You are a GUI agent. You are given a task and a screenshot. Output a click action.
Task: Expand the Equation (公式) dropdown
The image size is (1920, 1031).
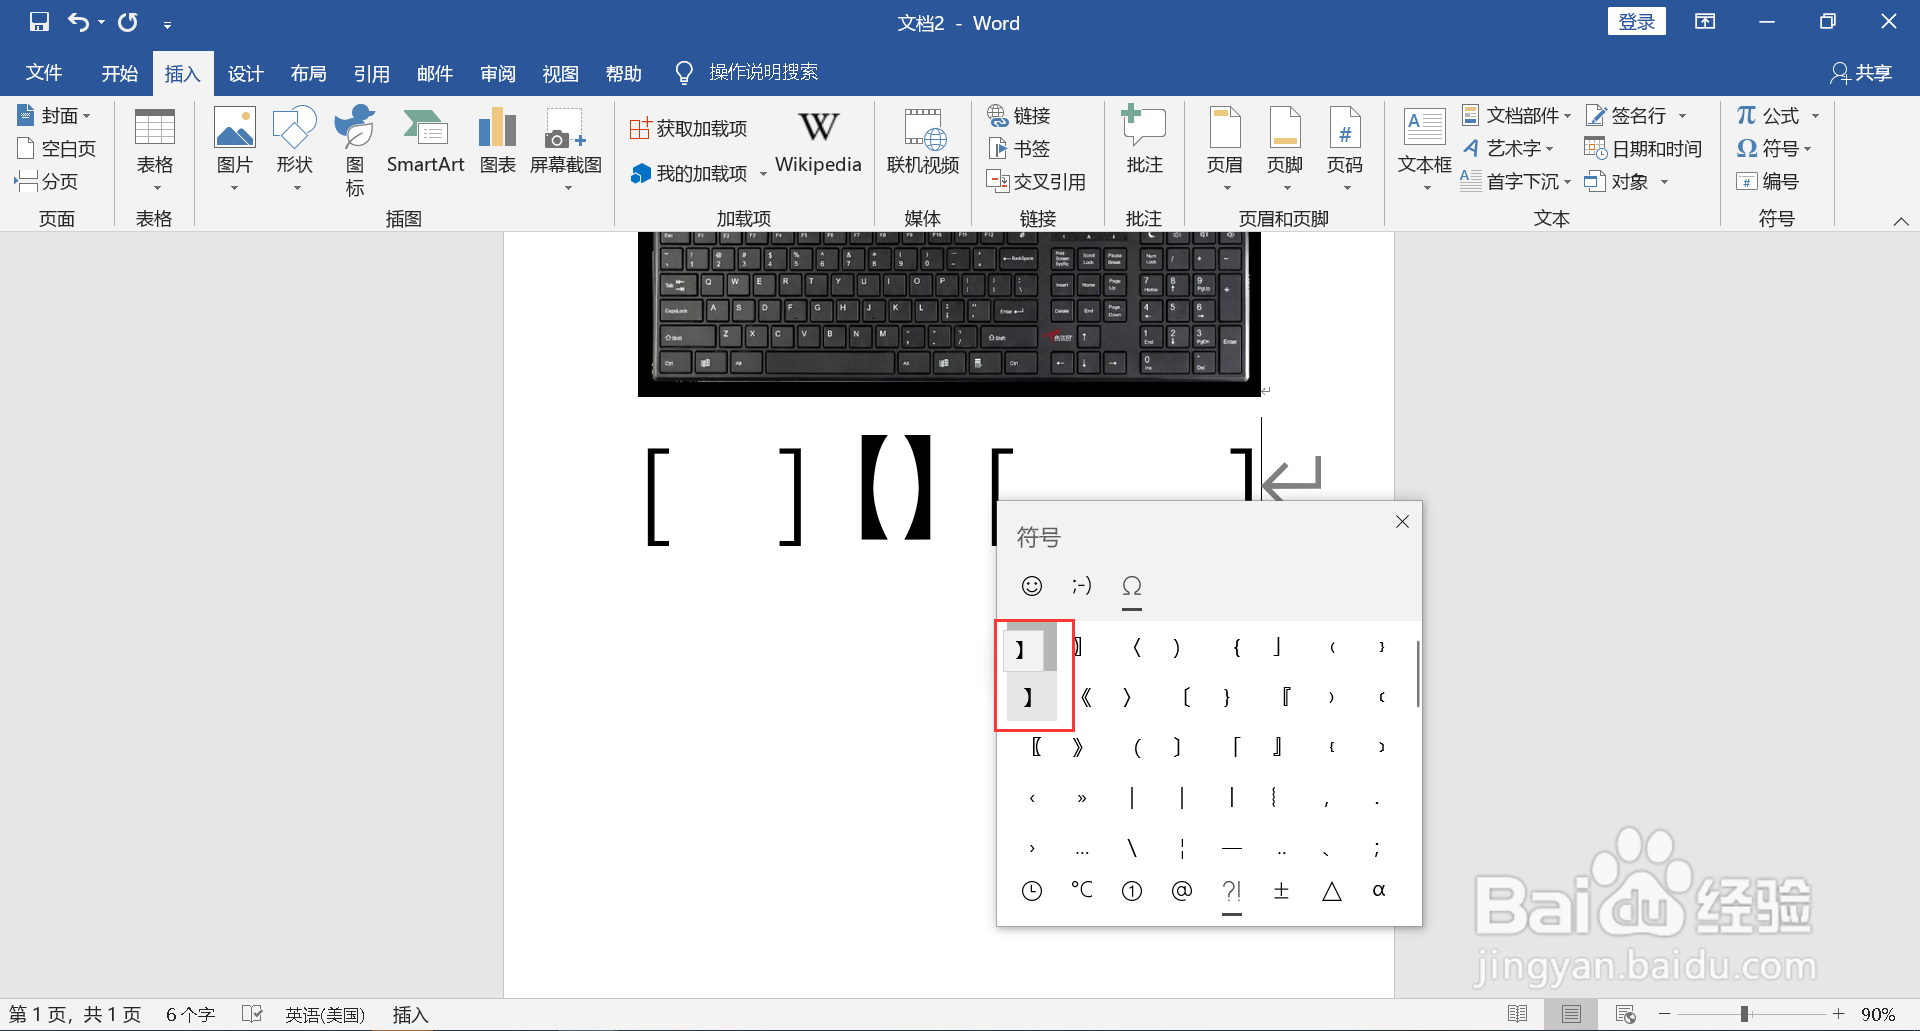tap(1815, 116)
